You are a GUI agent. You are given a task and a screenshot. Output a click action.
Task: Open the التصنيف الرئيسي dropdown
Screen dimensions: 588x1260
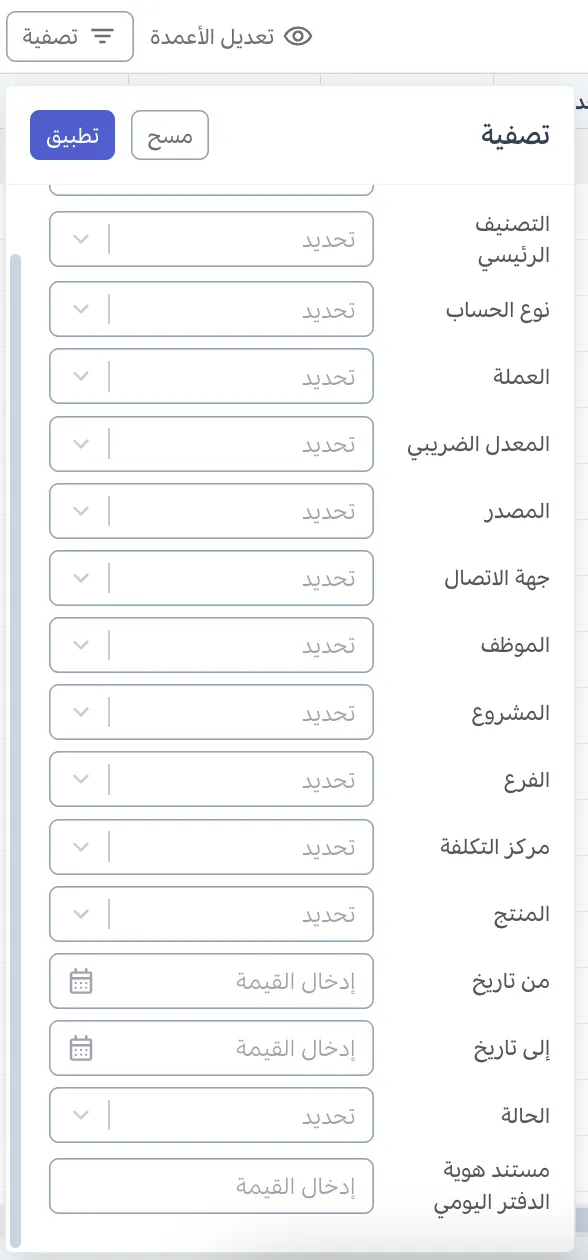[211, 239]
